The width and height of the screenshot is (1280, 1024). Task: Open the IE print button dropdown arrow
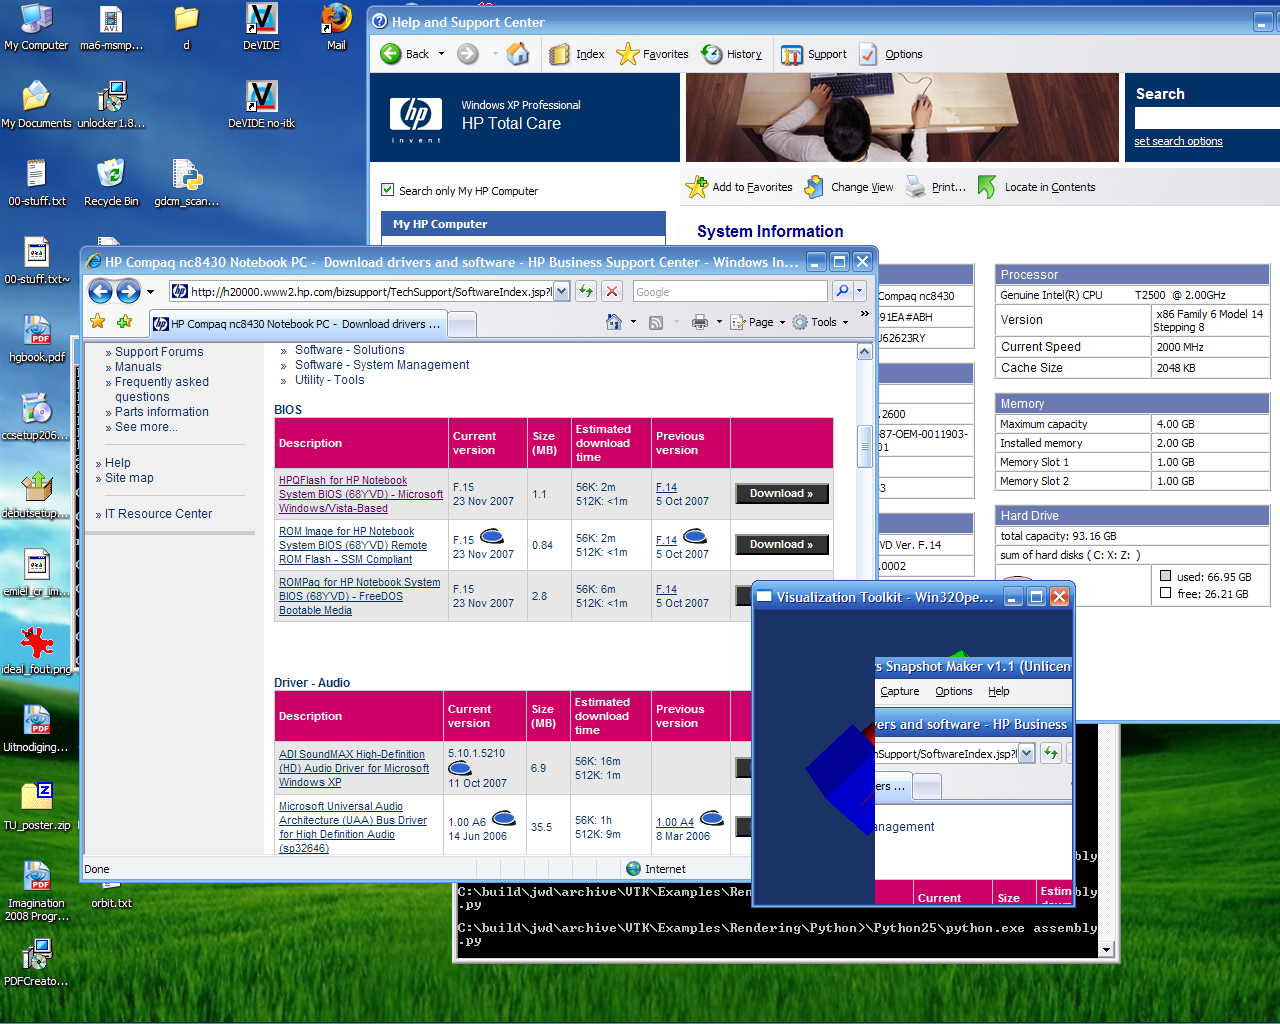(x=718, y=322)
